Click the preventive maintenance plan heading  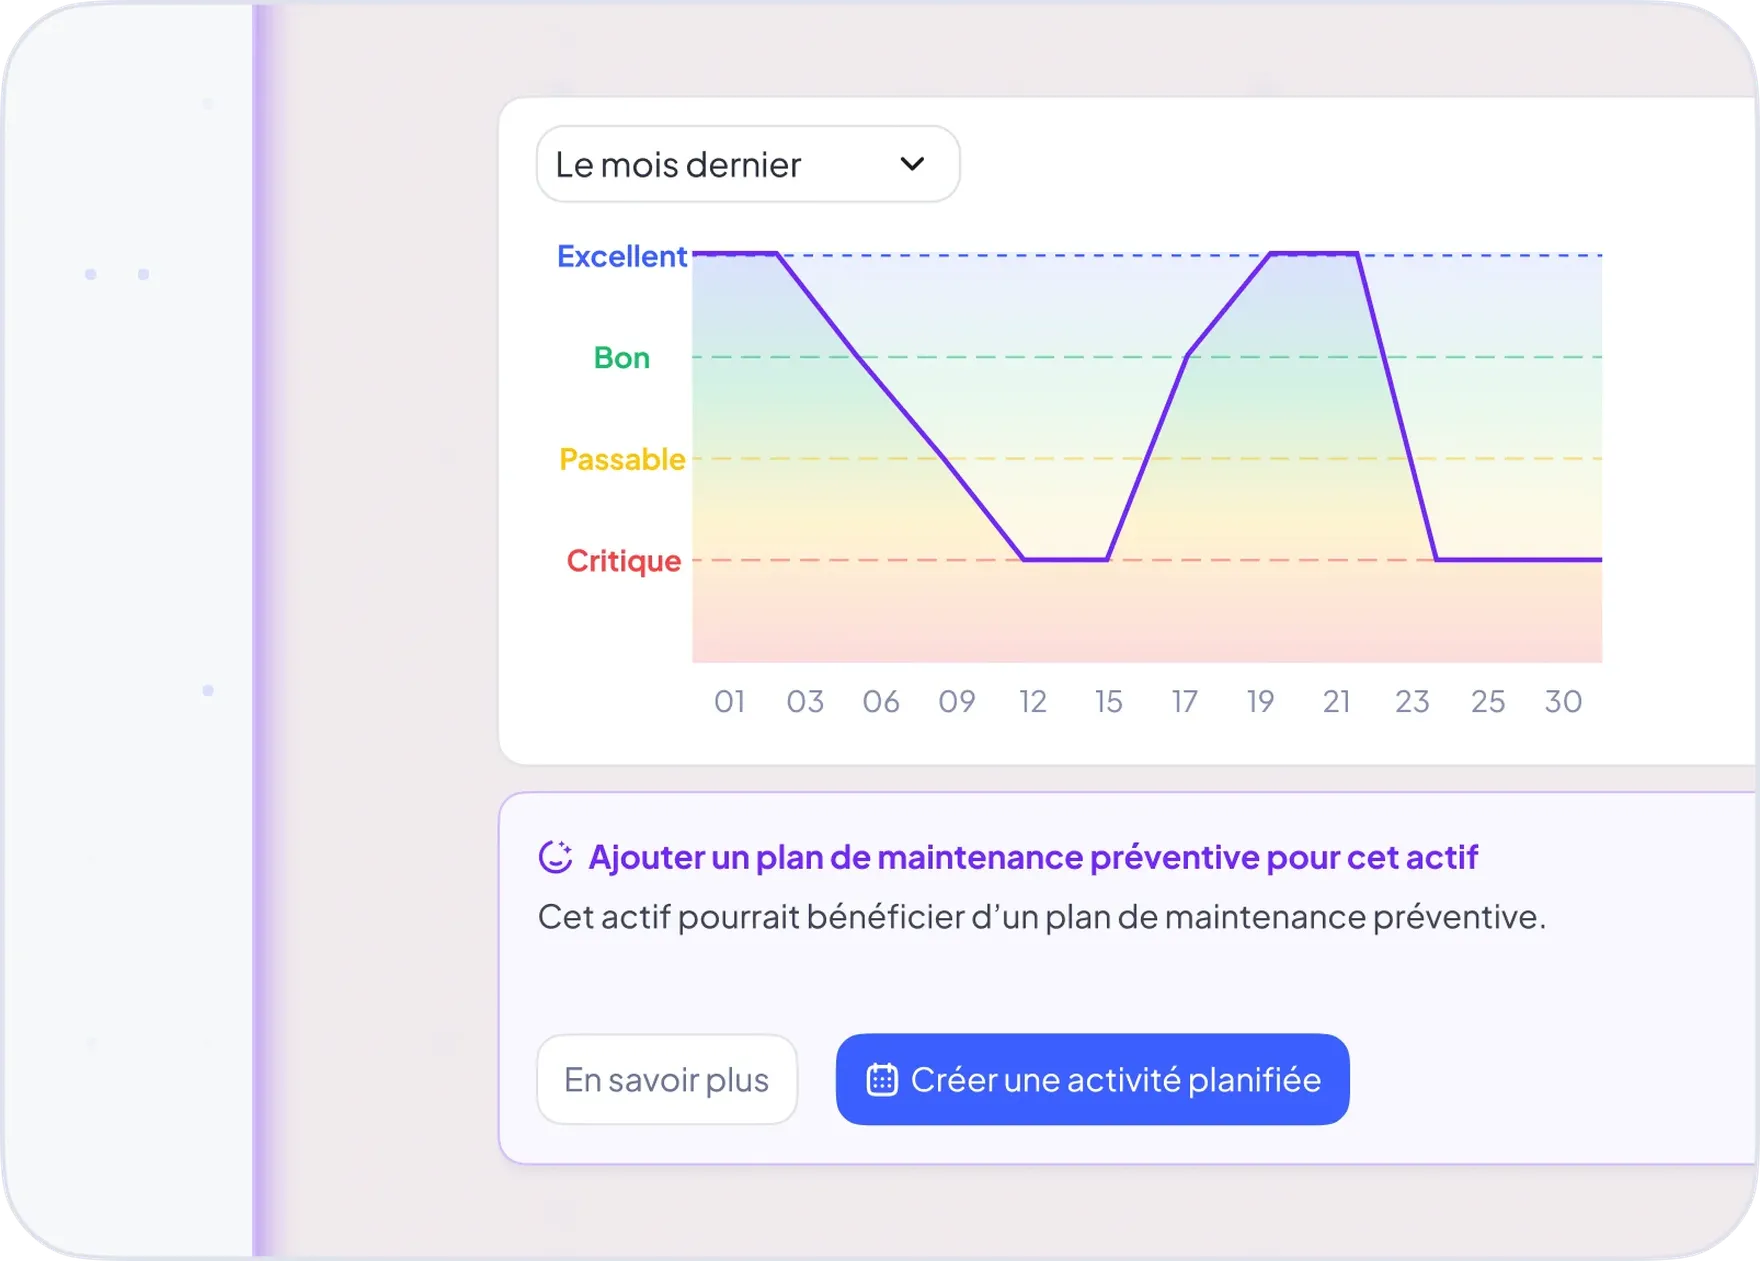[1032, 857]
